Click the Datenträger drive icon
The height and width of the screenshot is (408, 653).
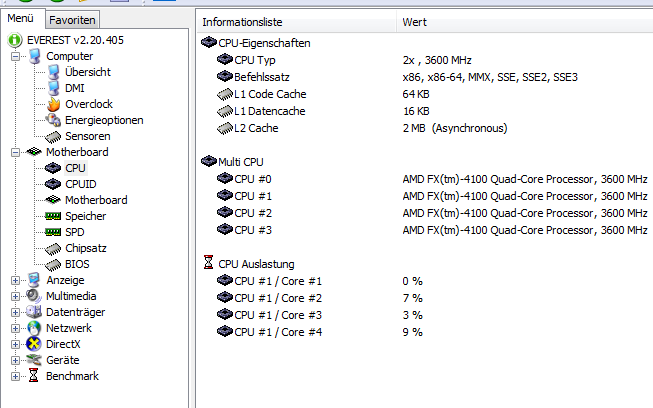pyautogui.click(x=34, y=312)
